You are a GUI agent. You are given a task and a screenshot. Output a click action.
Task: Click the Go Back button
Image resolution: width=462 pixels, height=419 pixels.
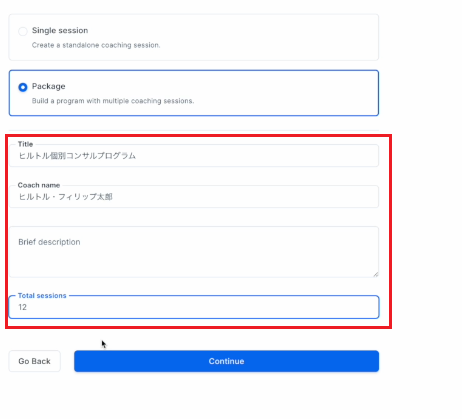tap(35, 361)
